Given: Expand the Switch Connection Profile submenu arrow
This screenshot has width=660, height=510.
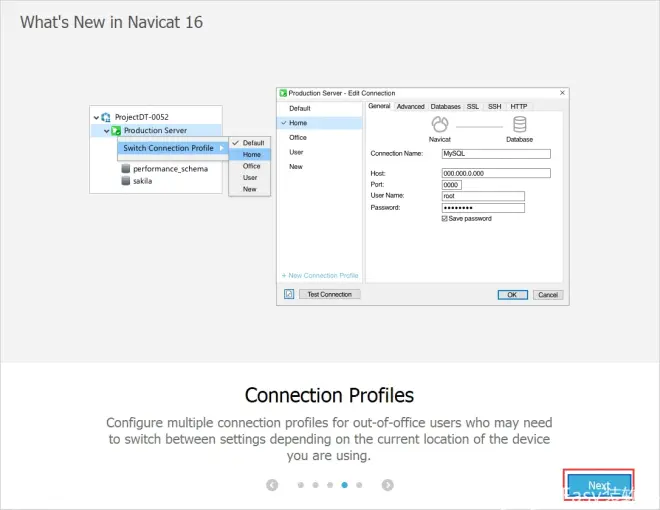Looking at the screenshot, I should point(221,148).
